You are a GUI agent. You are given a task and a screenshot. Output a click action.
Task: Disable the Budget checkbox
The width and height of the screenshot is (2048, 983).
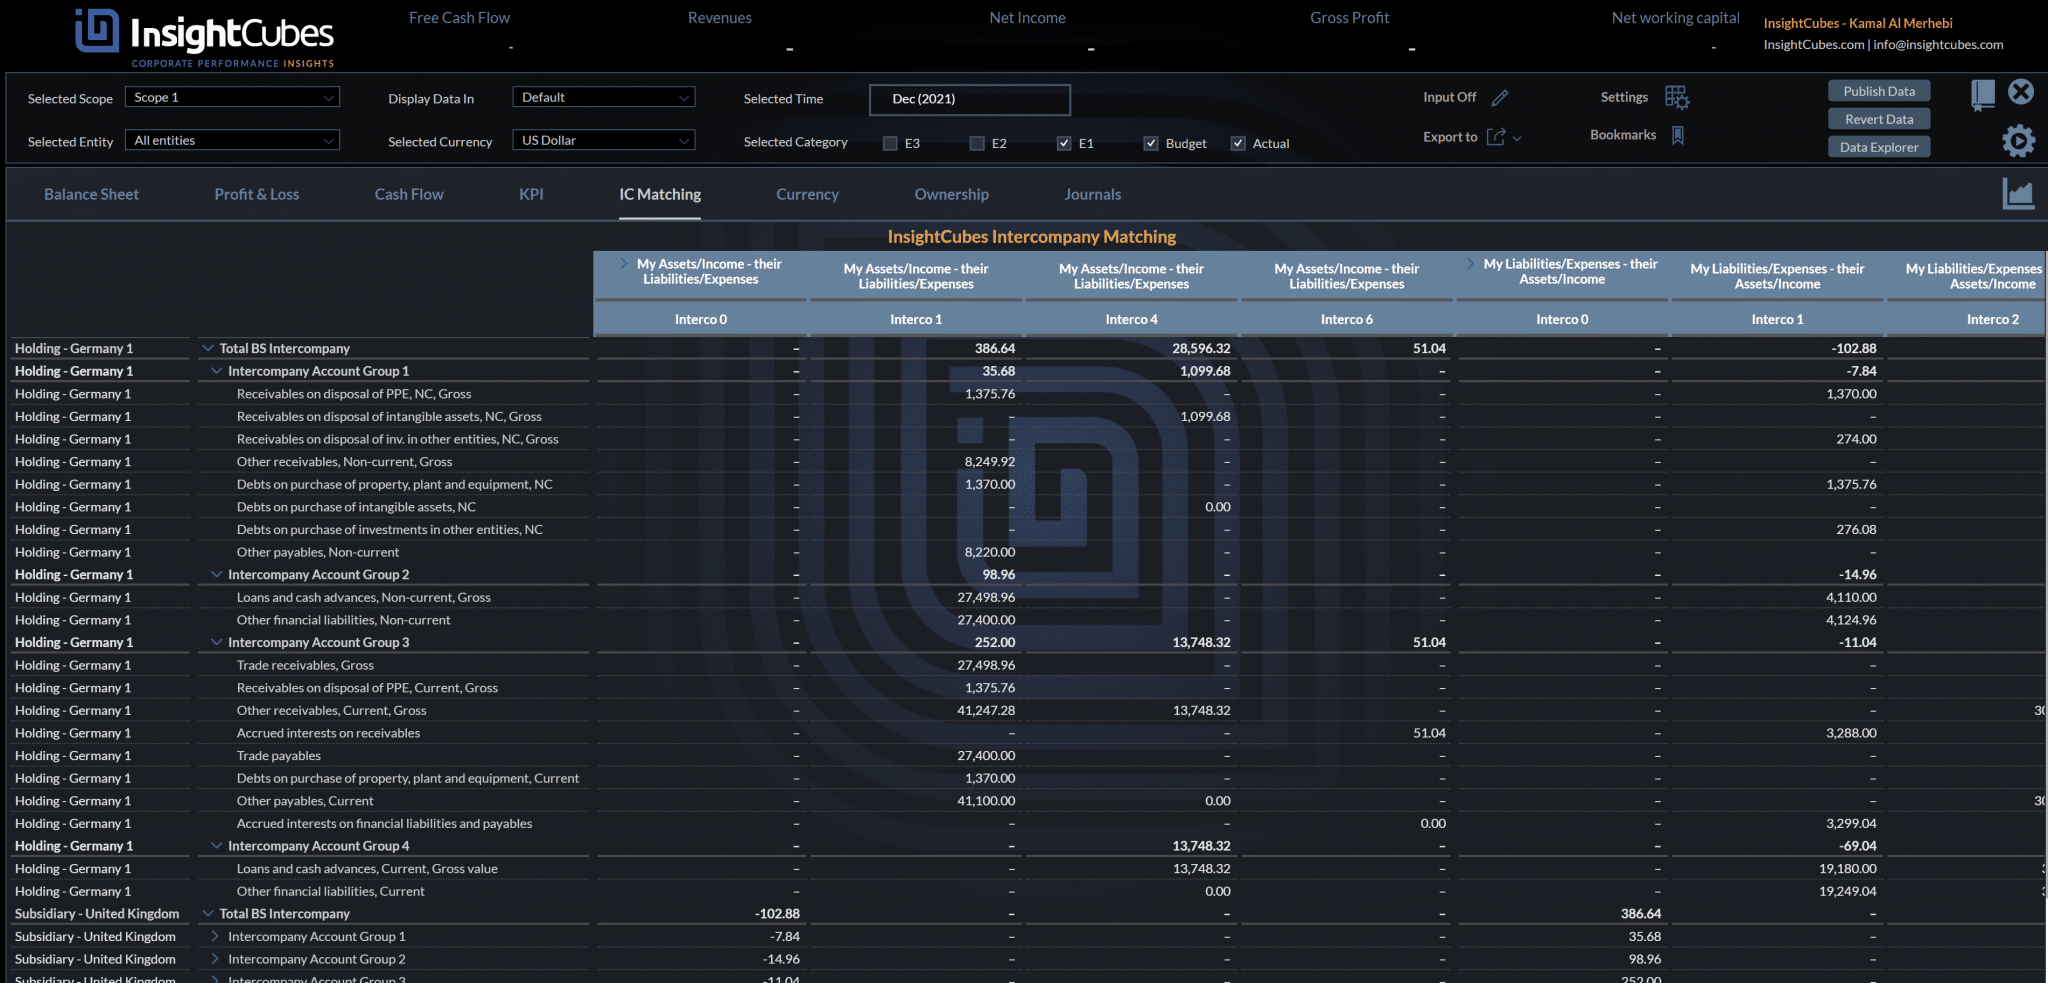pos(1150,143)
